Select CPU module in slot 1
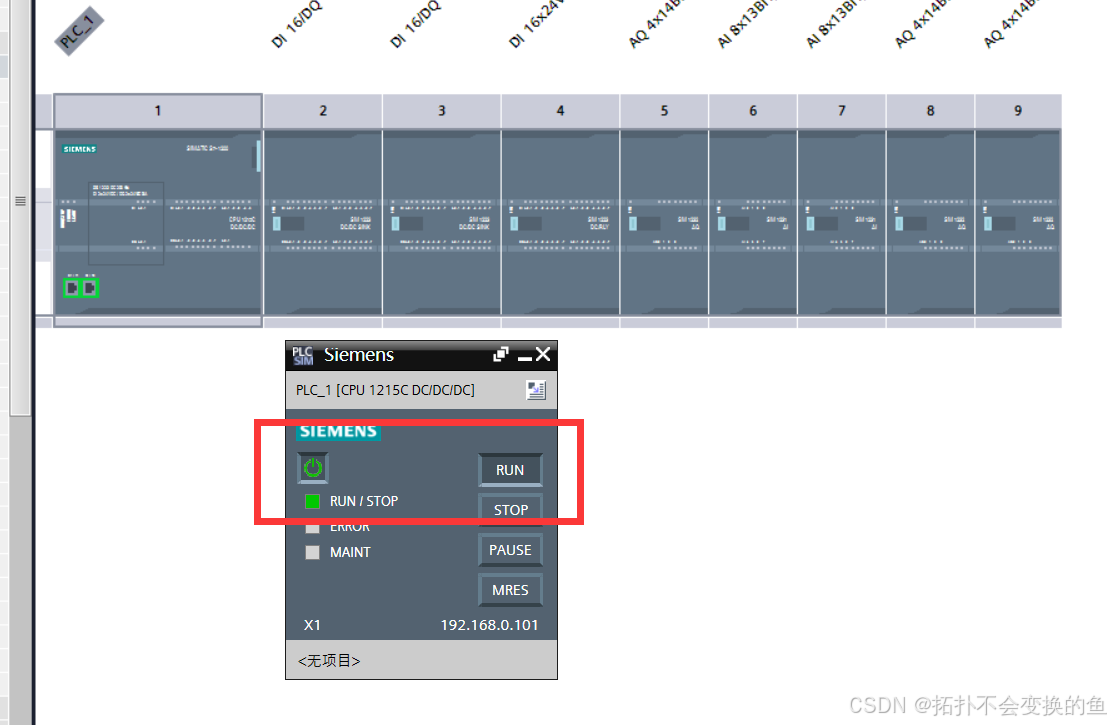The height and width of the screenshot is (725, 1111). pos(158,223)
